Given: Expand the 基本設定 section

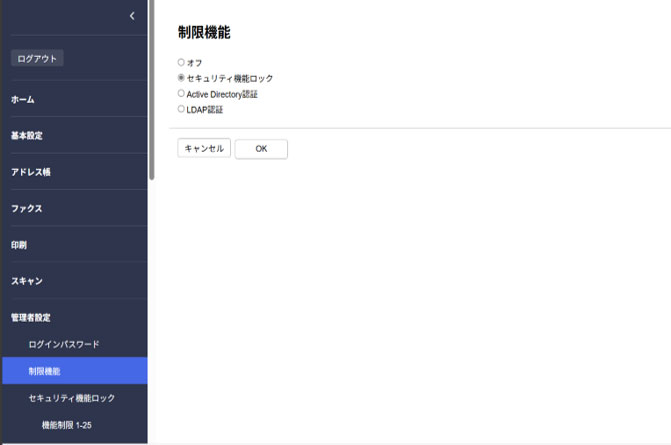Looking at the screenshot, I should pos(27,136).
